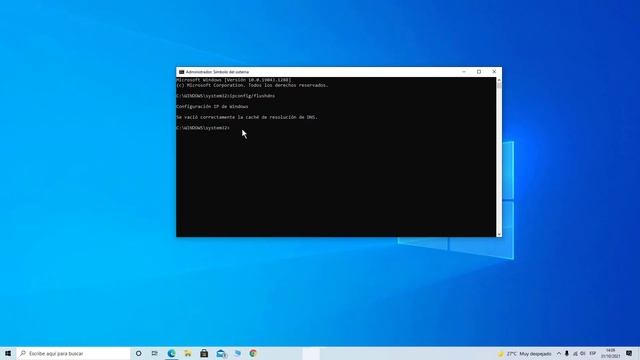Open File Explorer from the taskbar
640x360 pixels.
coord(188,353)
